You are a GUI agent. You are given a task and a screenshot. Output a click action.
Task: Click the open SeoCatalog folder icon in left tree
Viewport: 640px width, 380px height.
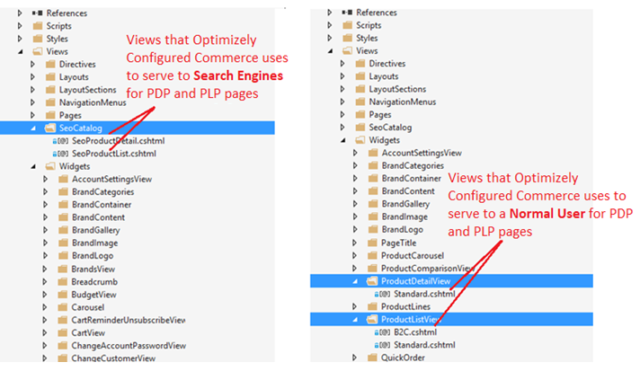pos(50,128)
